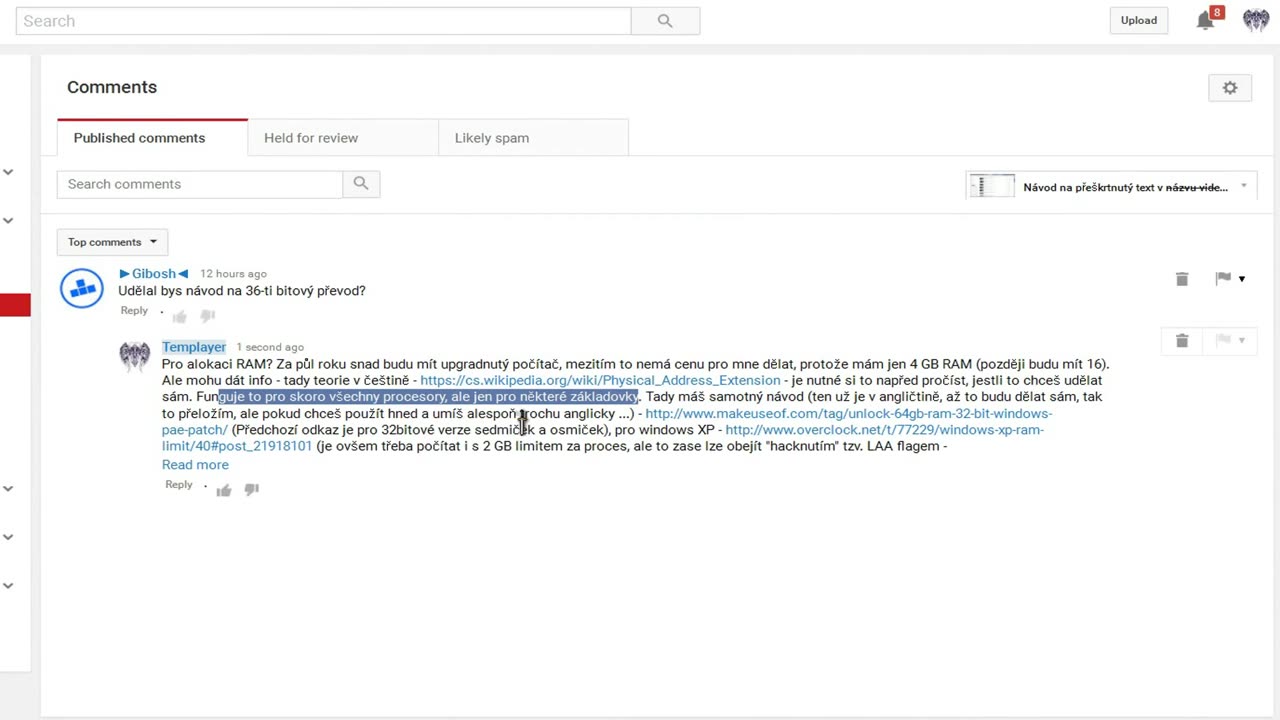The width and height of the screenshot is (1280, 720).
Task: Expand second sidebar chevron below the first
Action: pyautogui.click(x=8, y=220)
